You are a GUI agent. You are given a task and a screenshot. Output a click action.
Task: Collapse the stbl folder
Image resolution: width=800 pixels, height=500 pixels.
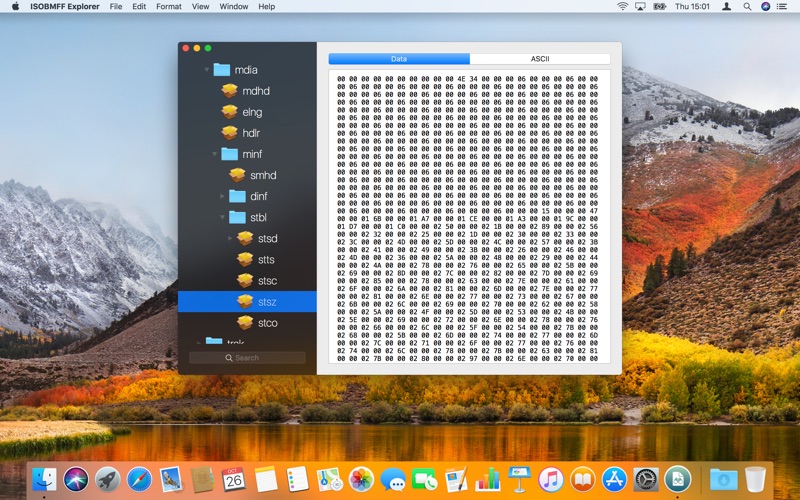click(x=222, y=217)
